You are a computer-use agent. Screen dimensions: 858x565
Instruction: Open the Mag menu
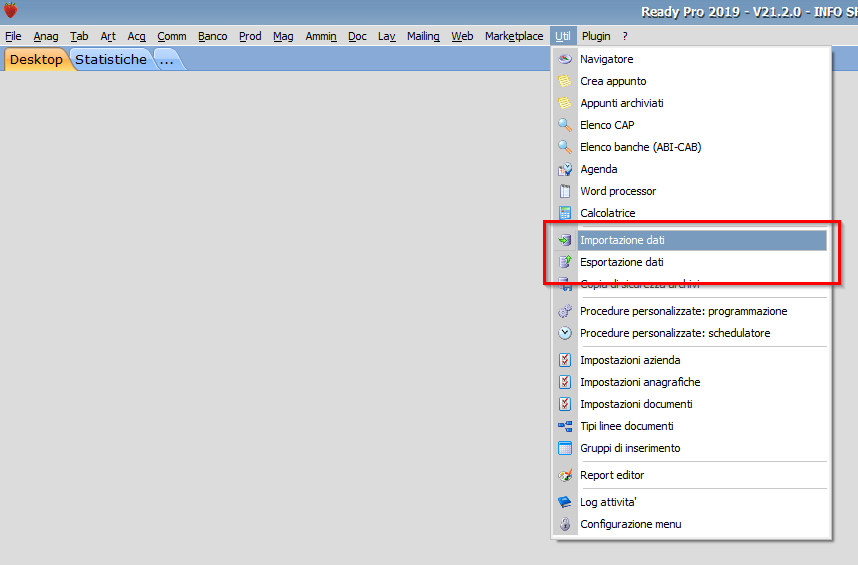coord(283,36)
